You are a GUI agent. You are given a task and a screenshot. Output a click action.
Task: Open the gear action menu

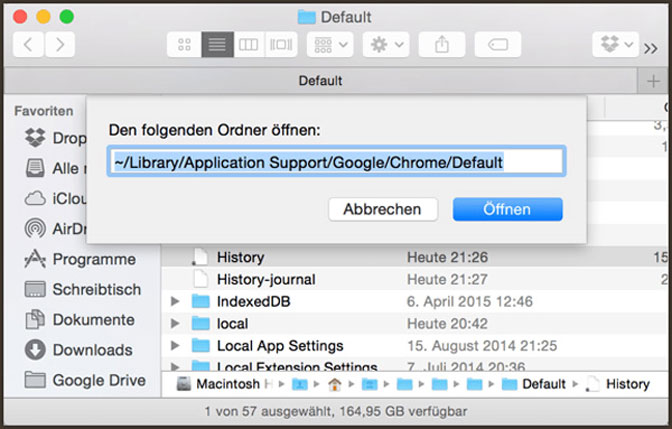pyautogui.click(x=386, y=44)
